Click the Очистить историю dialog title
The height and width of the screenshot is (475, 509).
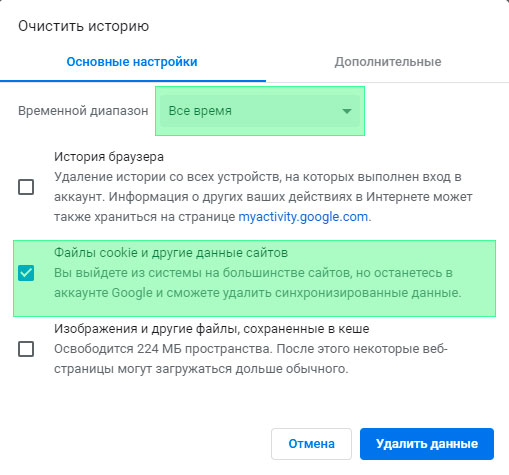83,26
